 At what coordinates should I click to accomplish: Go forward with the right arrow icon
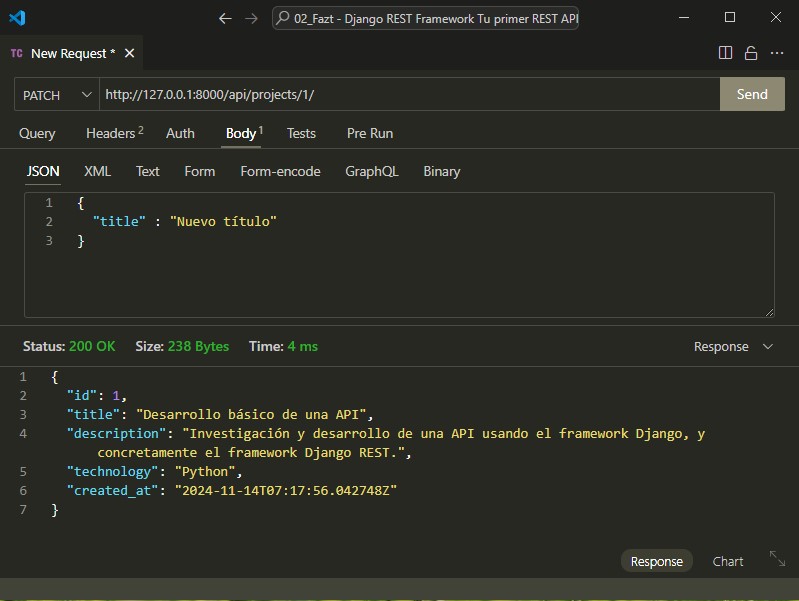click(251, 19)
